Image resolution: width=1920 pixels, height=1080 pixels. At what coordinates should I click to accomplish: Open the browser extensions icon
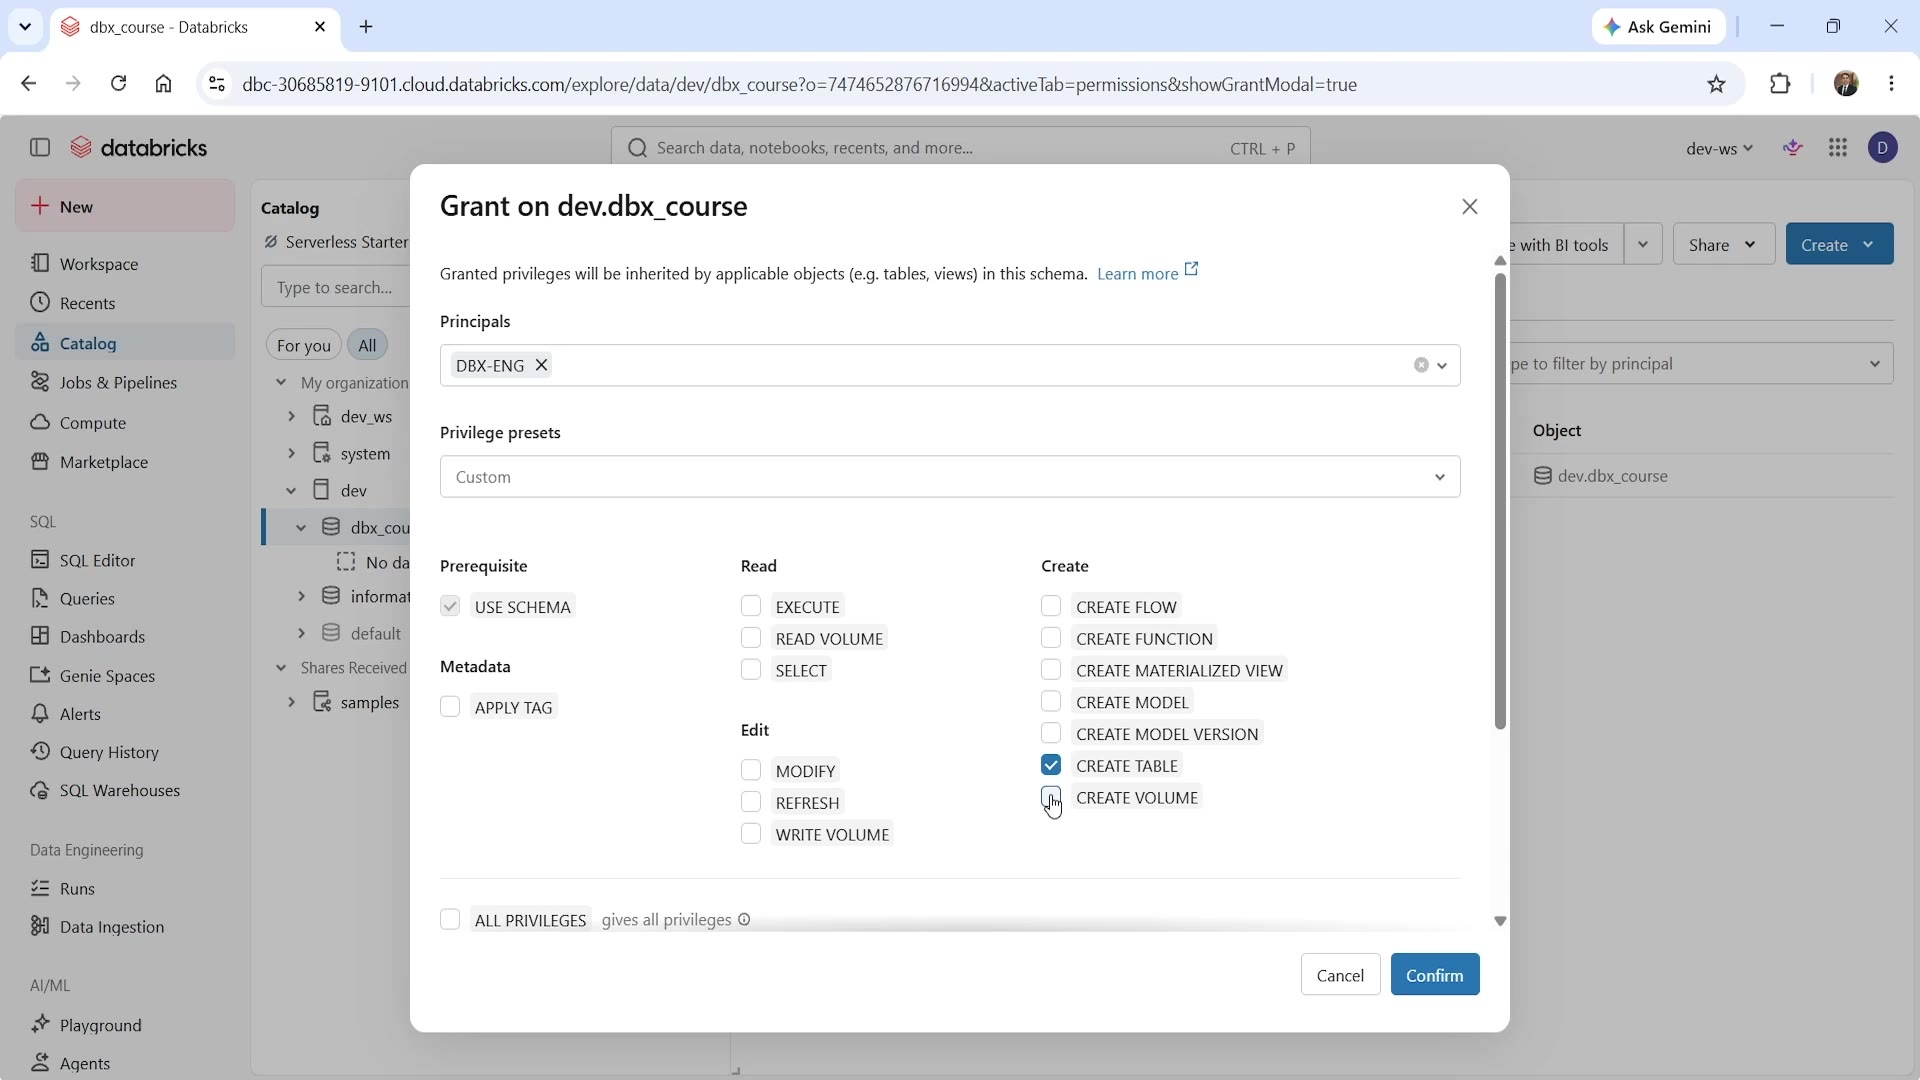point(1781,84)
